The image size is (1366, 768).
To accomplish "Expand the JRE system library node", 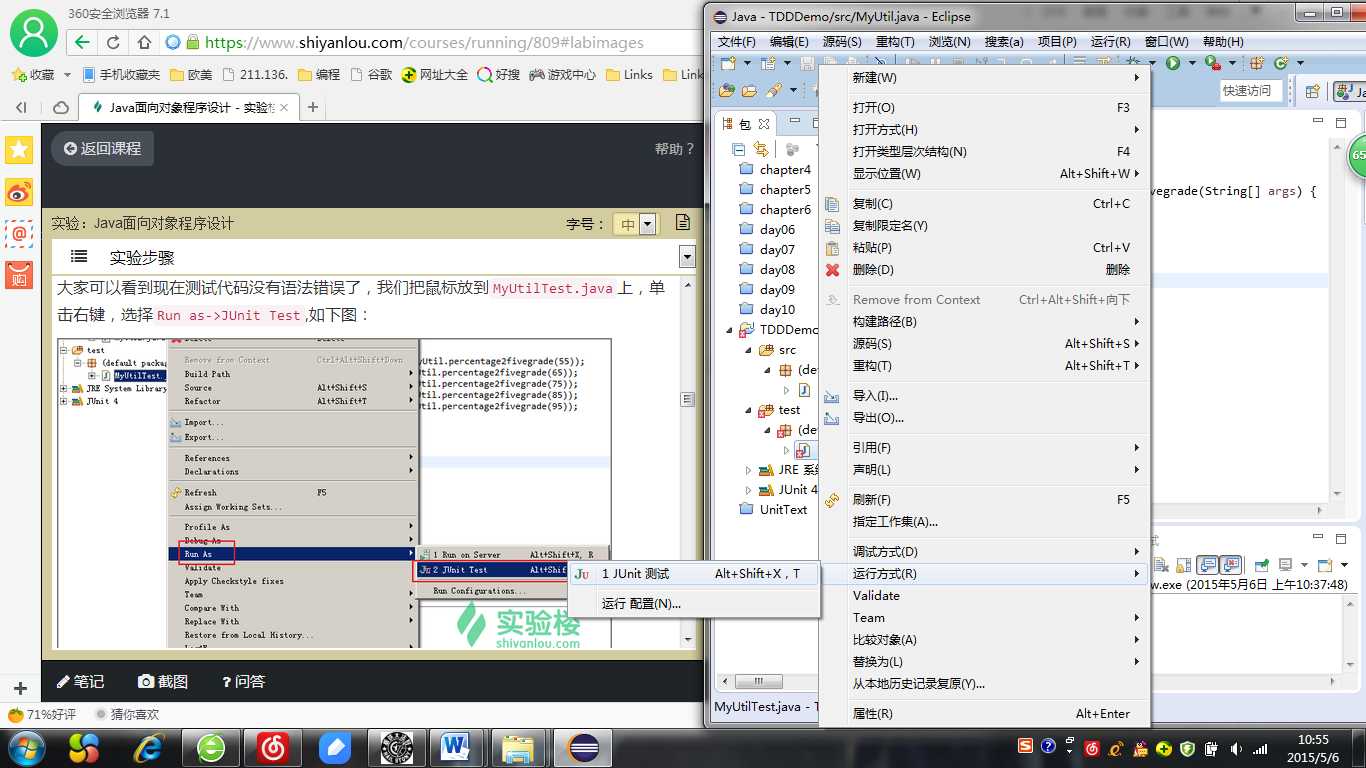I will click(747, 470).
